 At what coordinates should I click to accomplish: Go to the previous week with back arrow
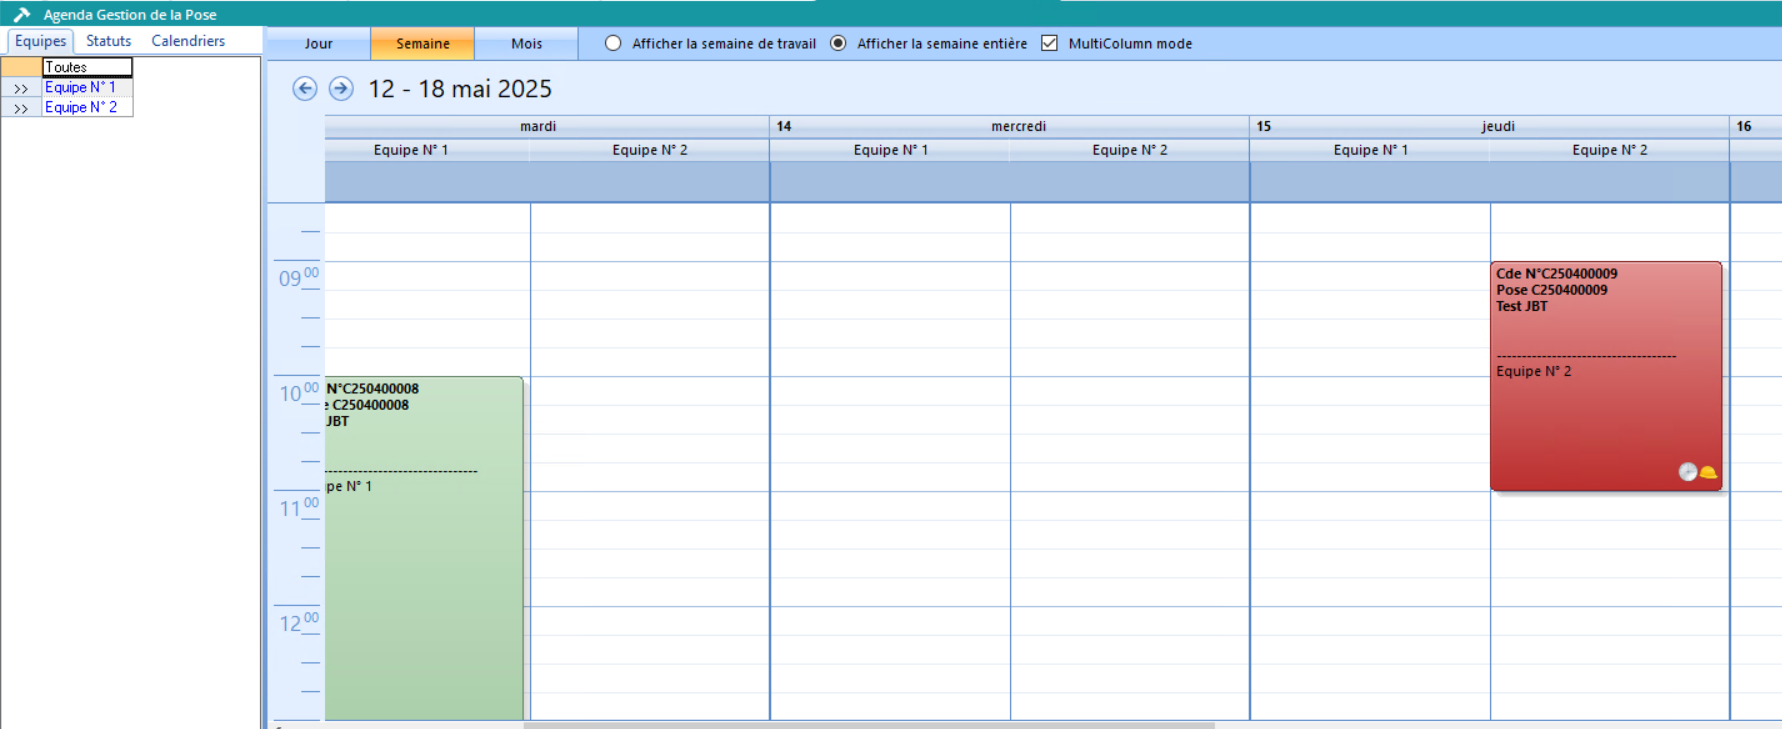coord(305,89)
